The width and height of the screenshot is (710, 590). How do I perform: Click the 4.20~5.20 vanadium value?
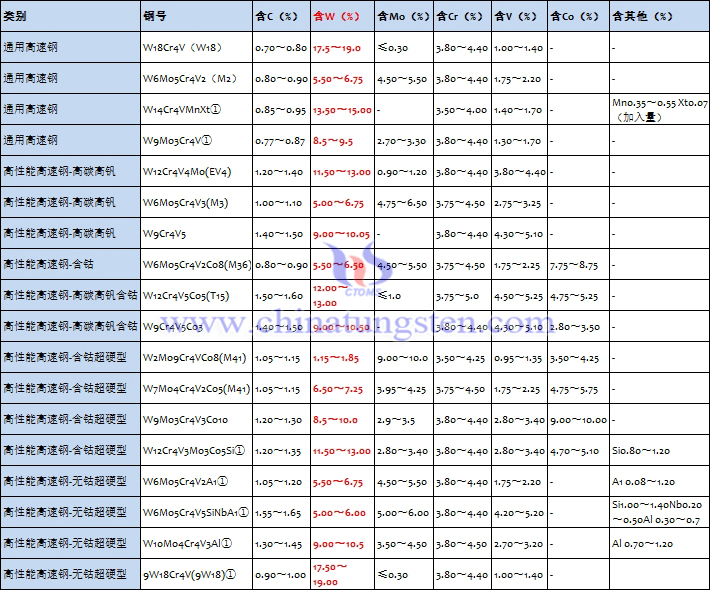pos(519,513)
